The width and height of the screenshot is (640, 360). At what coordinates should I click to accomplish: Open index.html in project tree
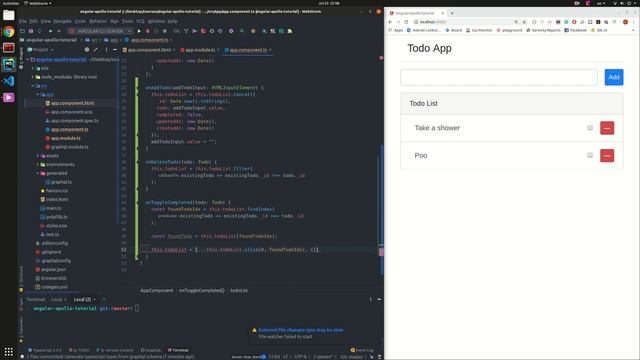click(57, 200)
